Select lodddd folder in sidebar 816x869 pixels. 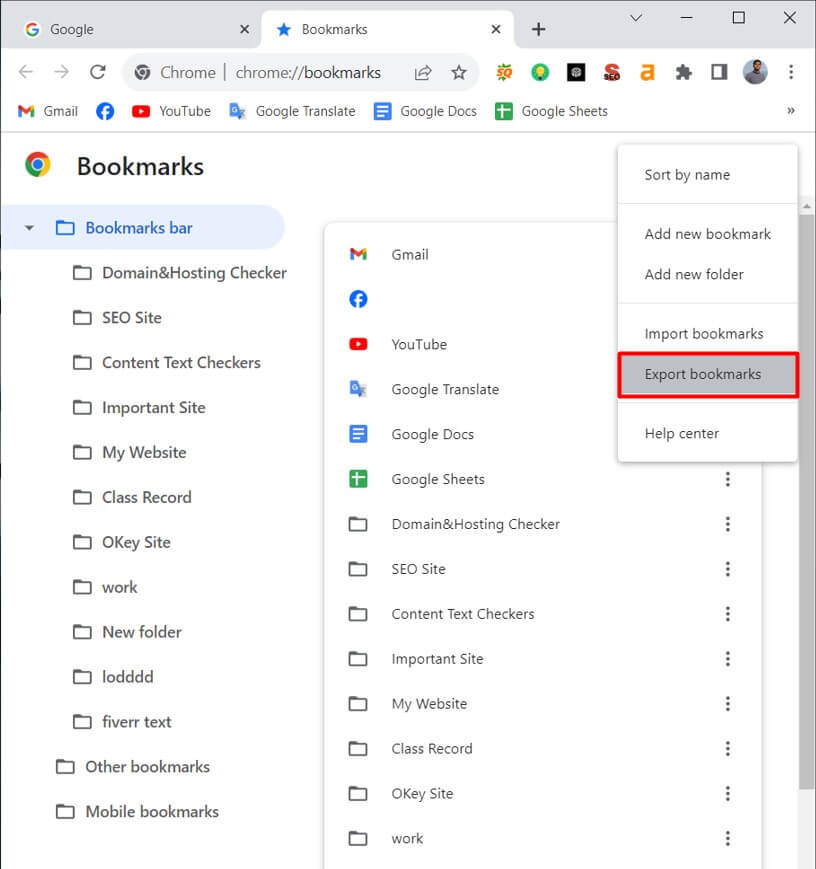[x=113, y=677]
